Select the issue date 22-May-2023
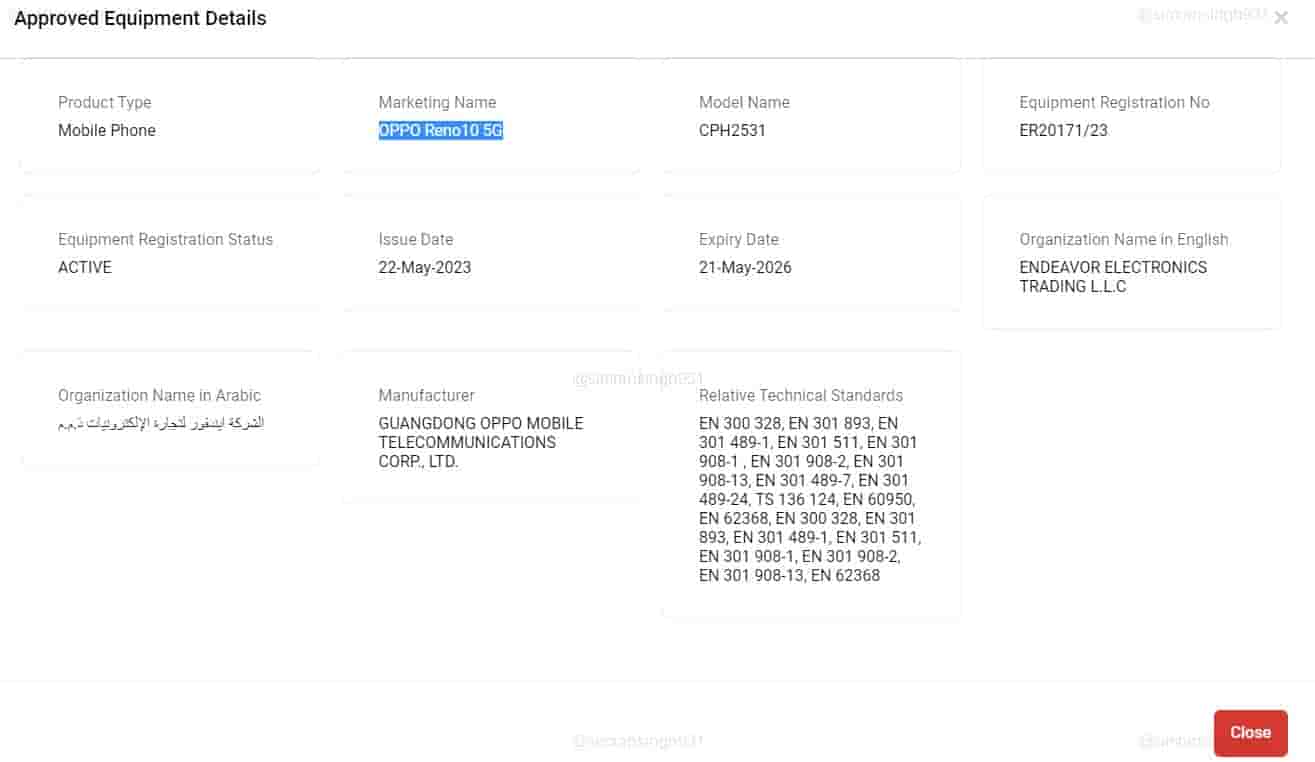Screen dimensions: 1315x762 coord(424,267)
